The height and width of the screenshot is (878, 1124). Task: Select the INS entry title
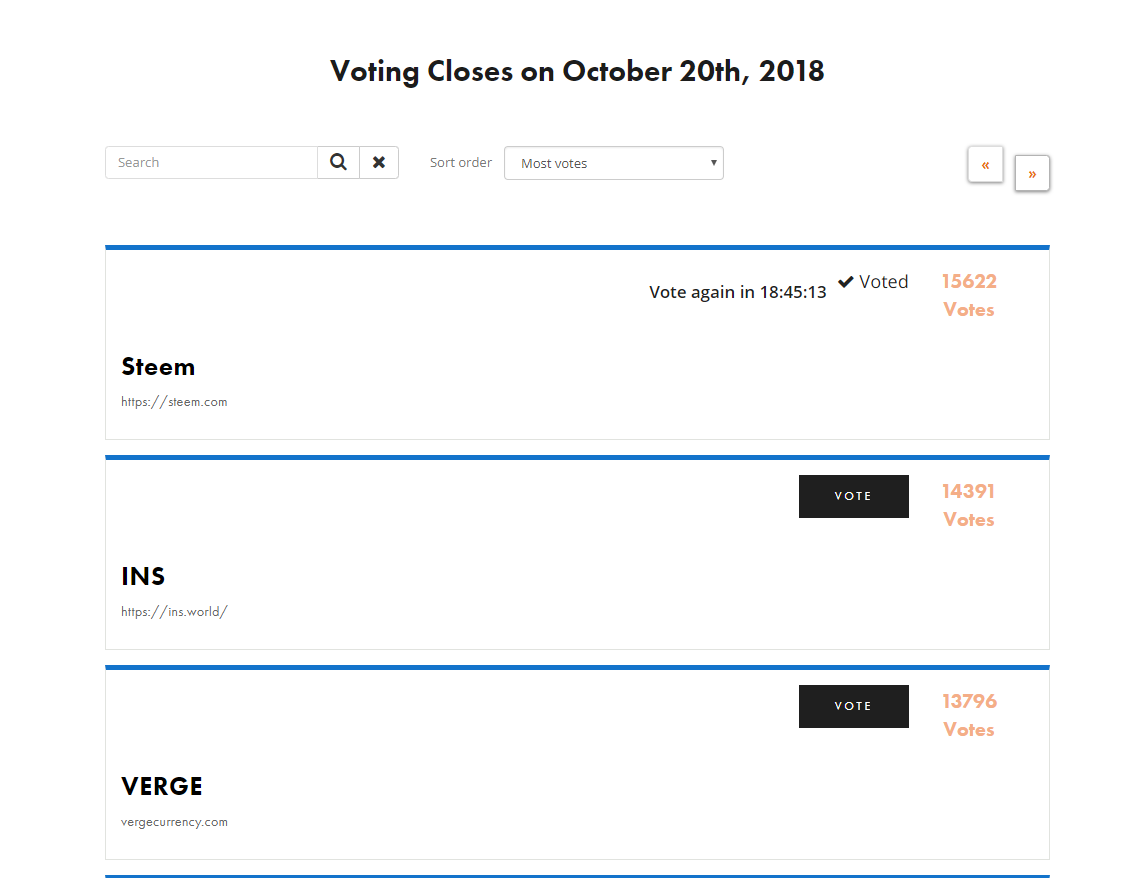click(x=143, y=576)
